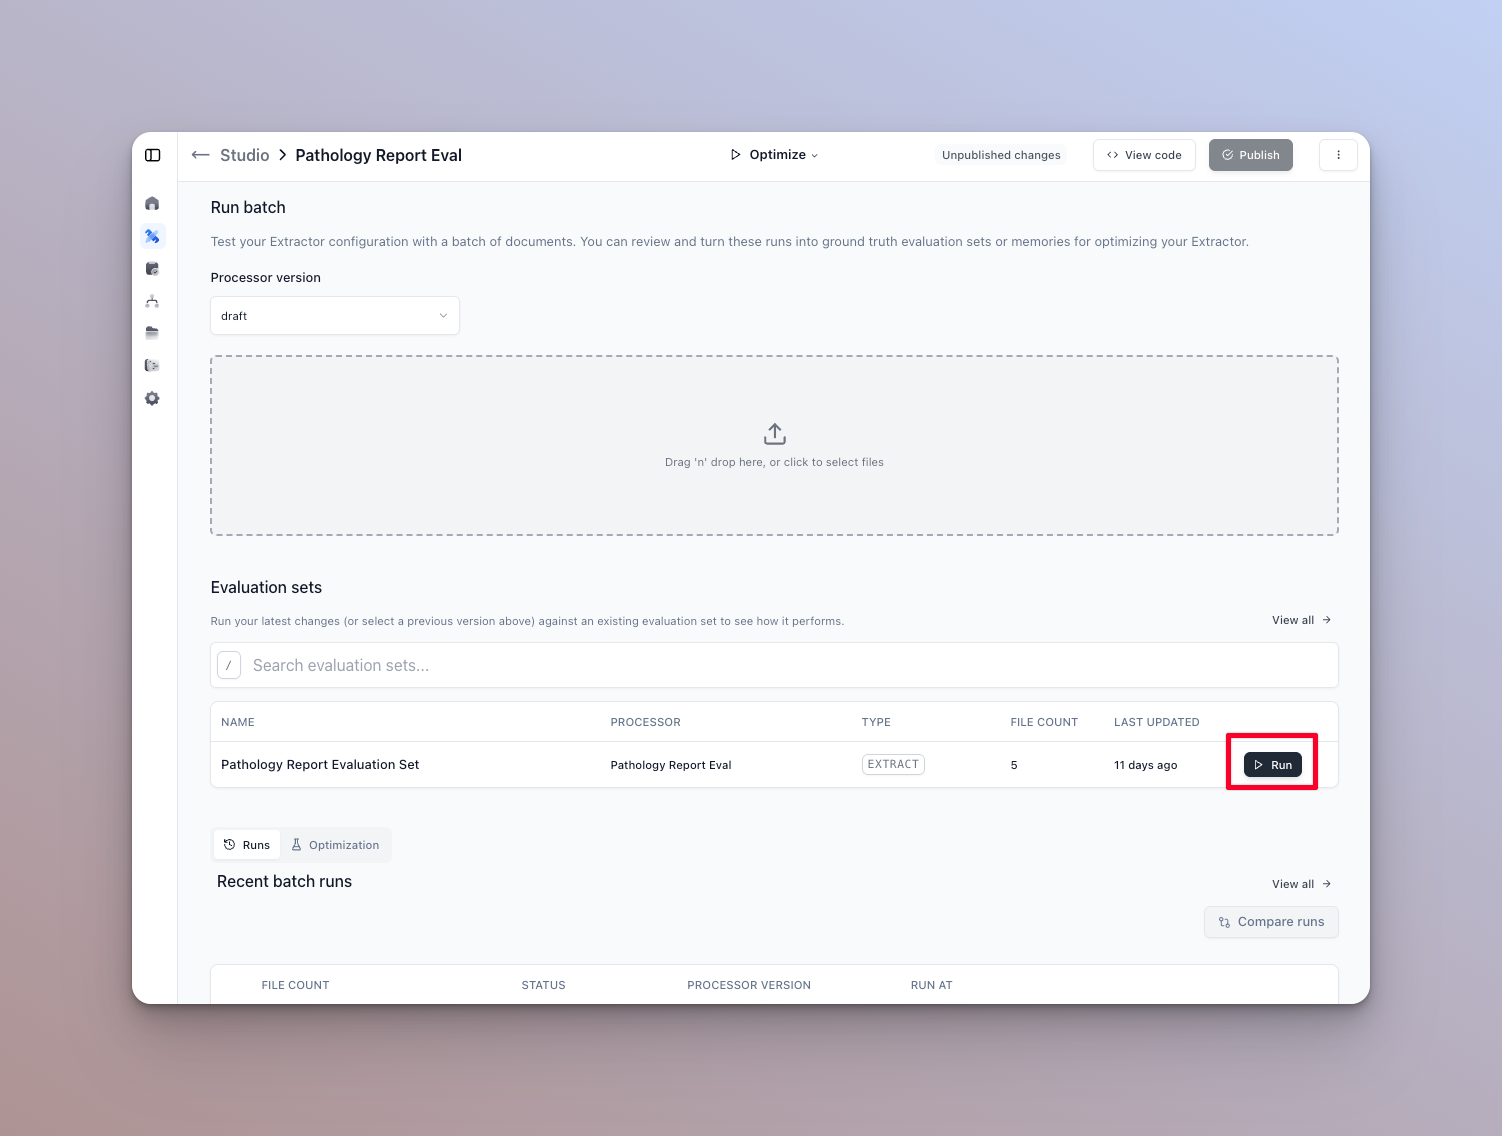Screen dimensions: 1502x1136
Task: Toggle the sidebar panel icon
Action: pyautogui.click(x=153, y=155)
